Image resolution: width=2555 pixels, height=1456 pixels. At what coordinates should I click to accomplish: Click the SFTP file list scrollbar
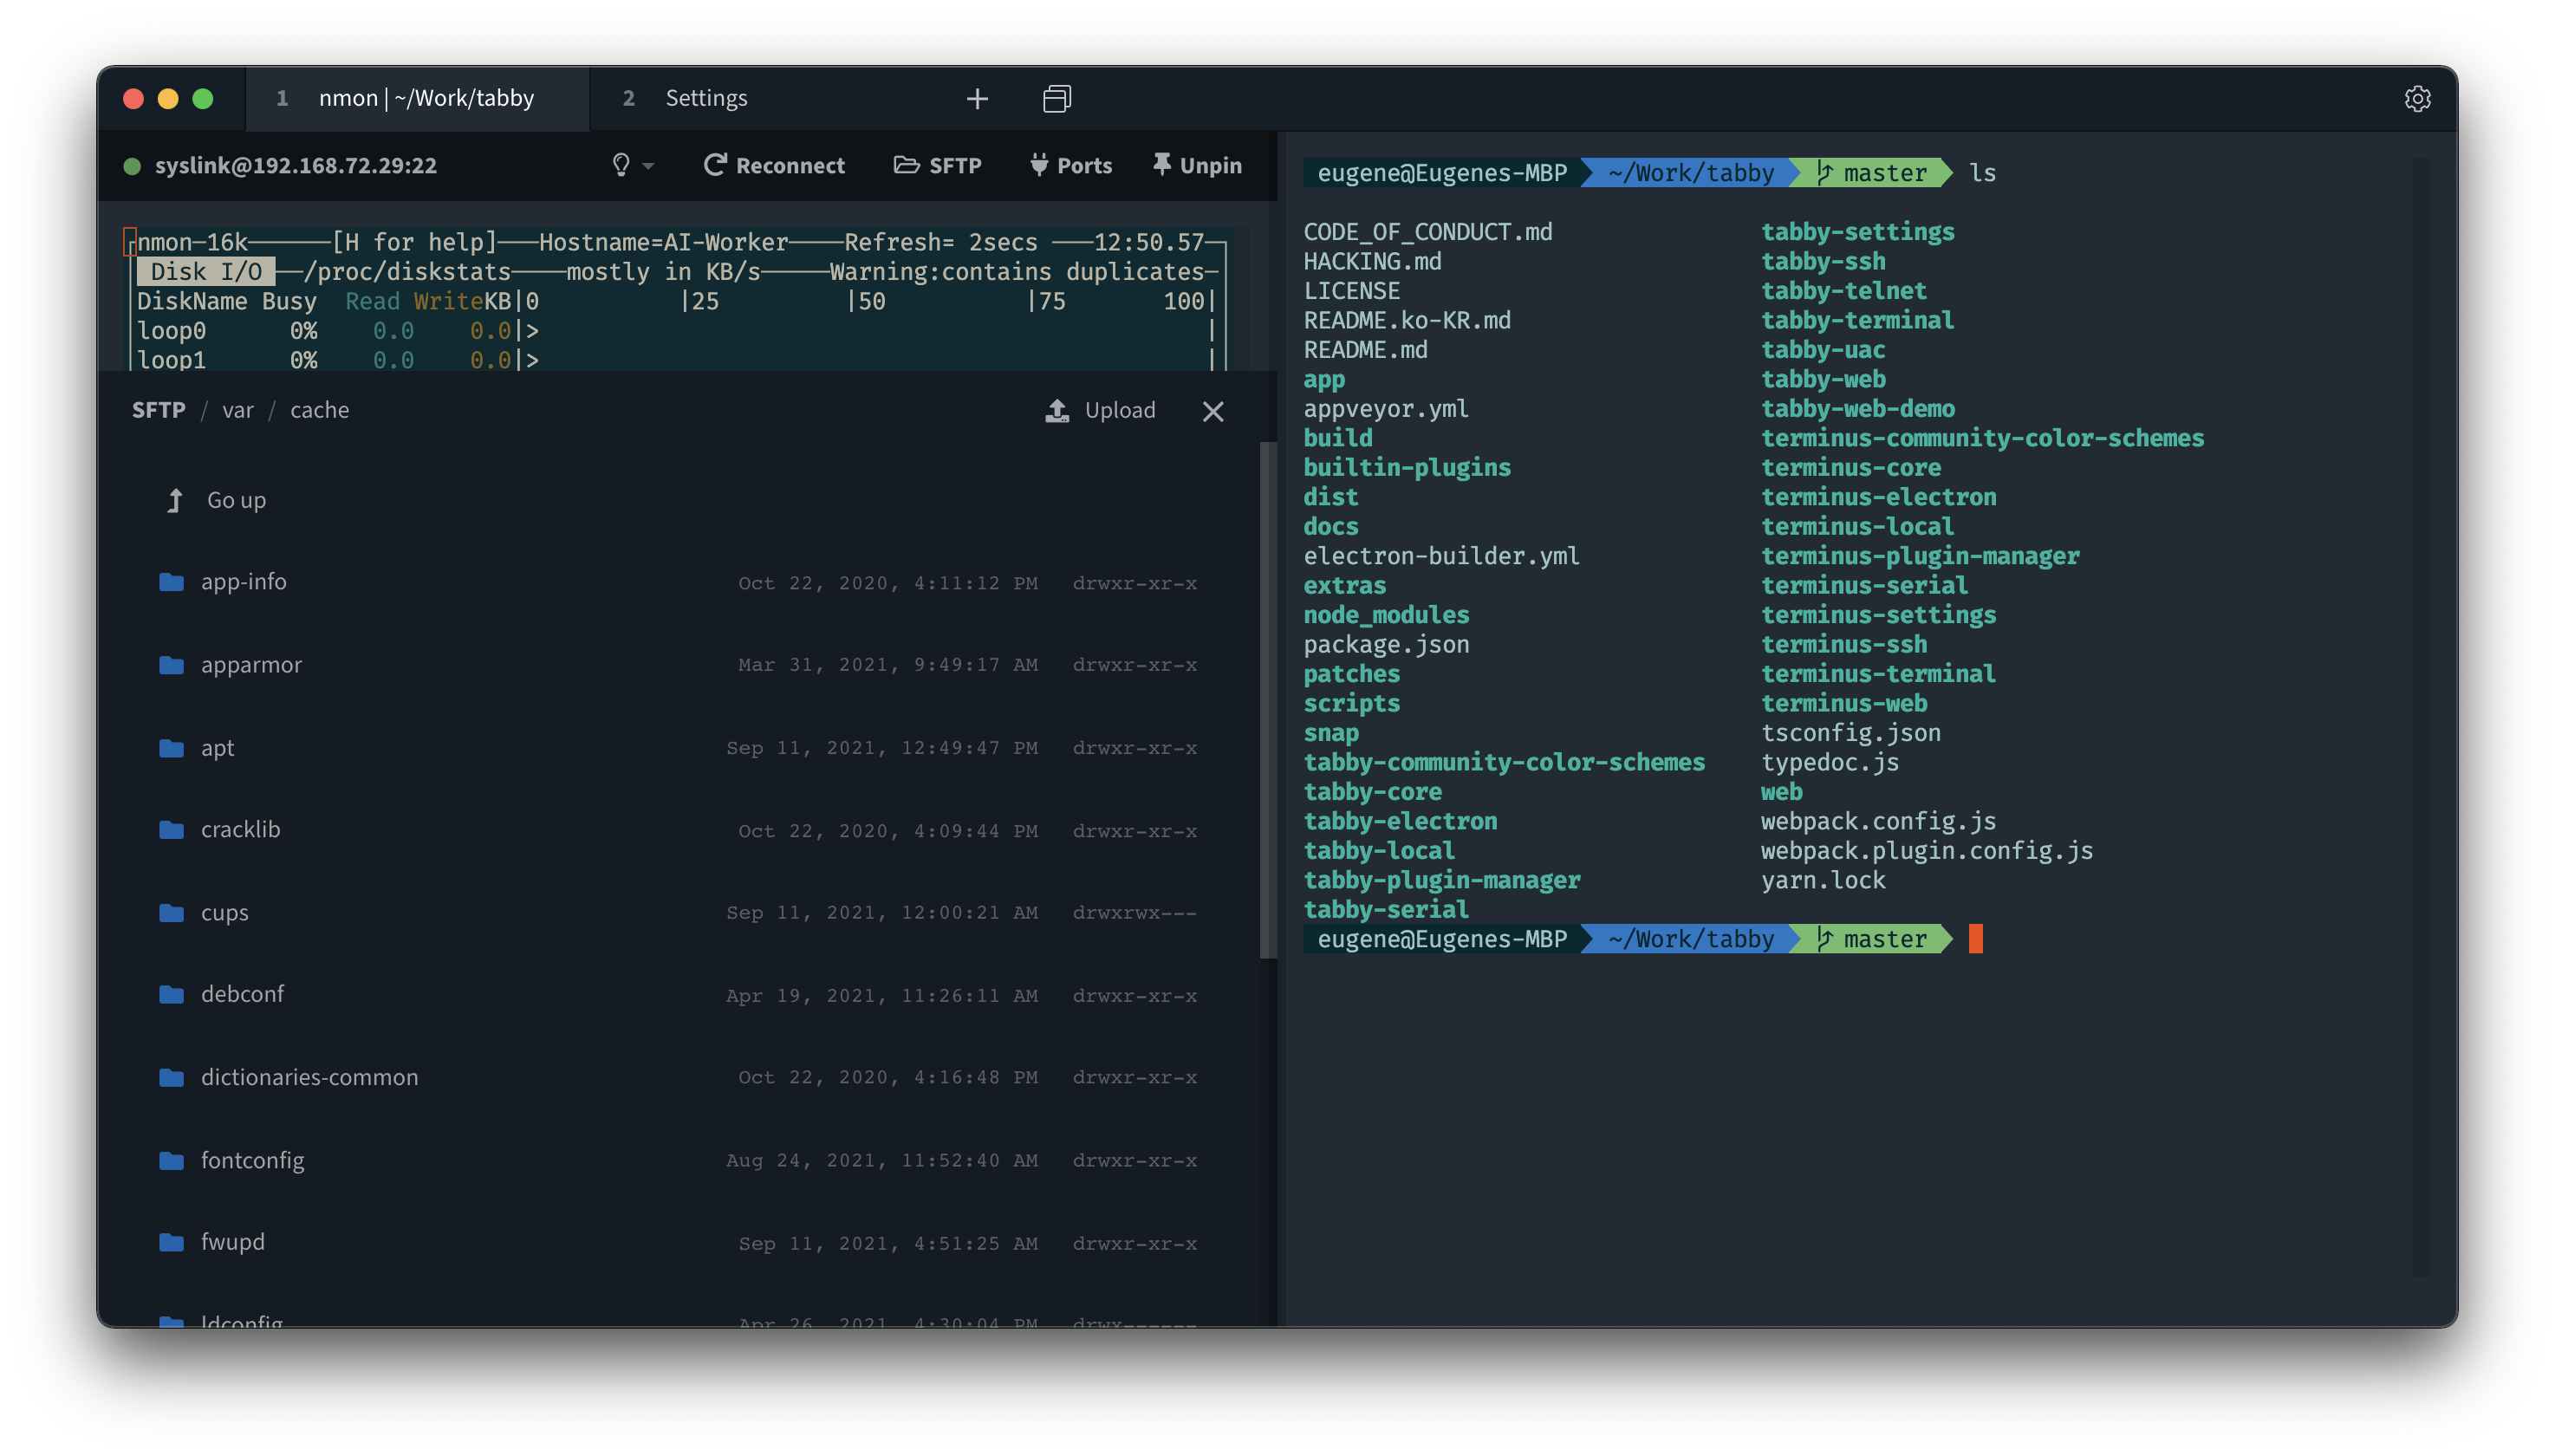coord(1267,700)
